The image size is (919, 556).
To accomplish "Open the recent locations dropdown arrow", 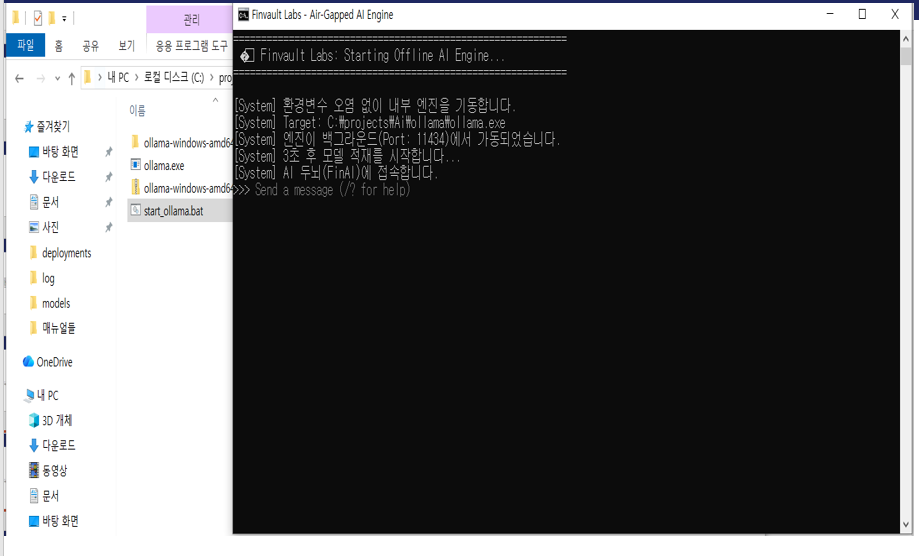I will click(57, 79).
